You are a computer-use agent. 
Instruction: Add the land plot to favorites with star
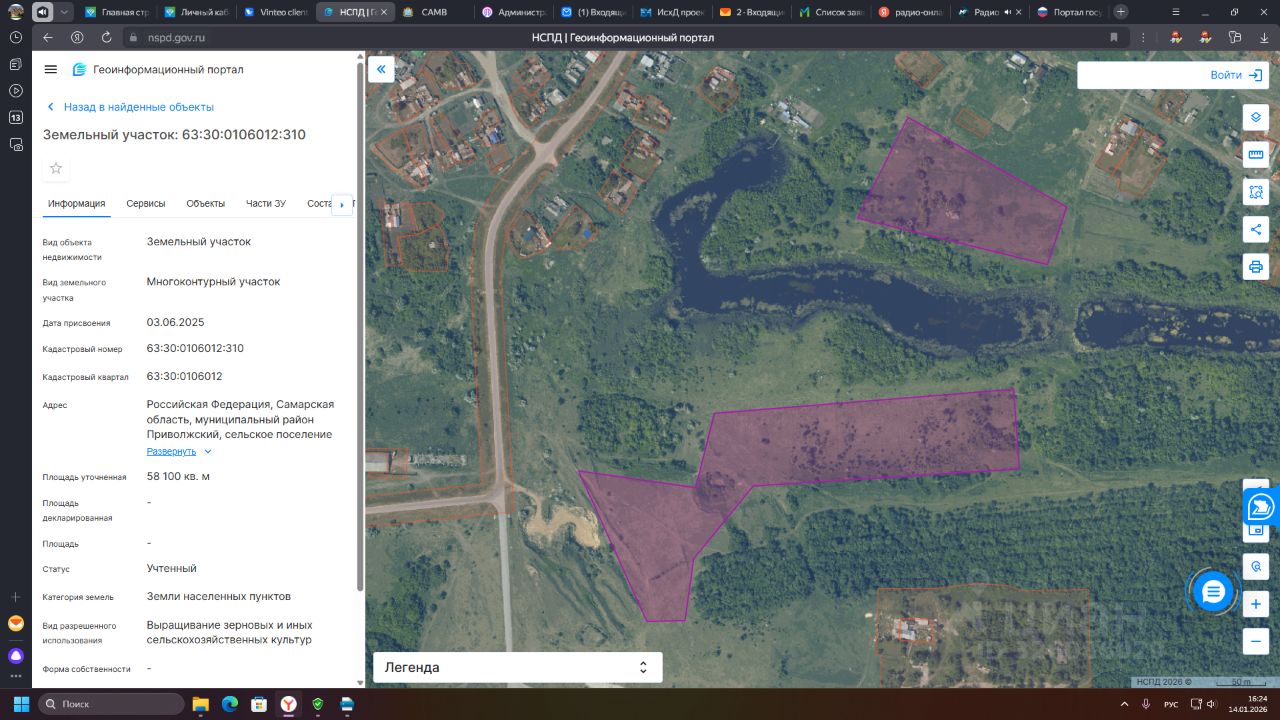(56, 168)
